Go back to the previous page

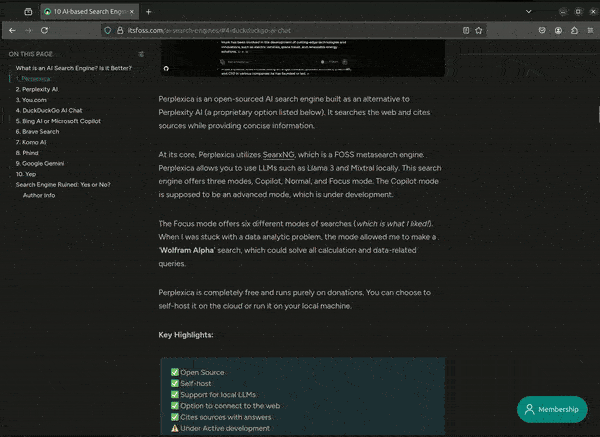pyautogui.click(x=12, y=31)
